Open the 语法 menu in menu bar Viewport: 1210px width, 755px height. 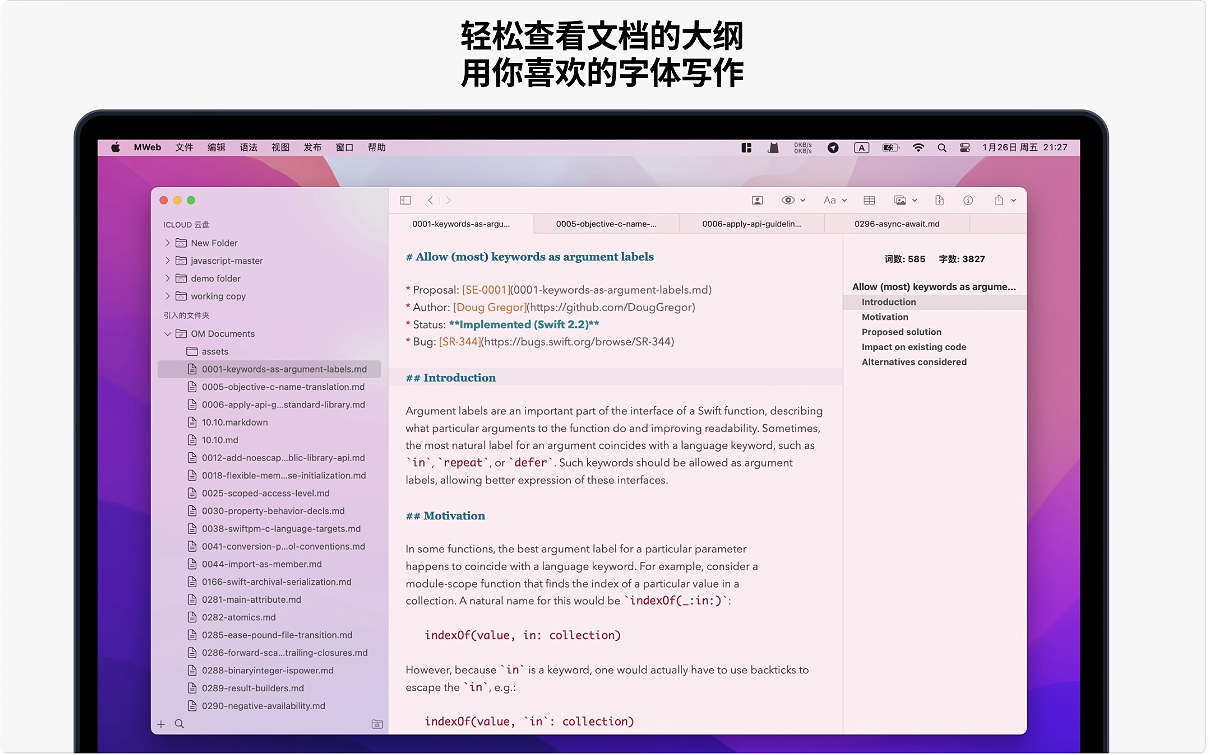click(x=248, y=147)
